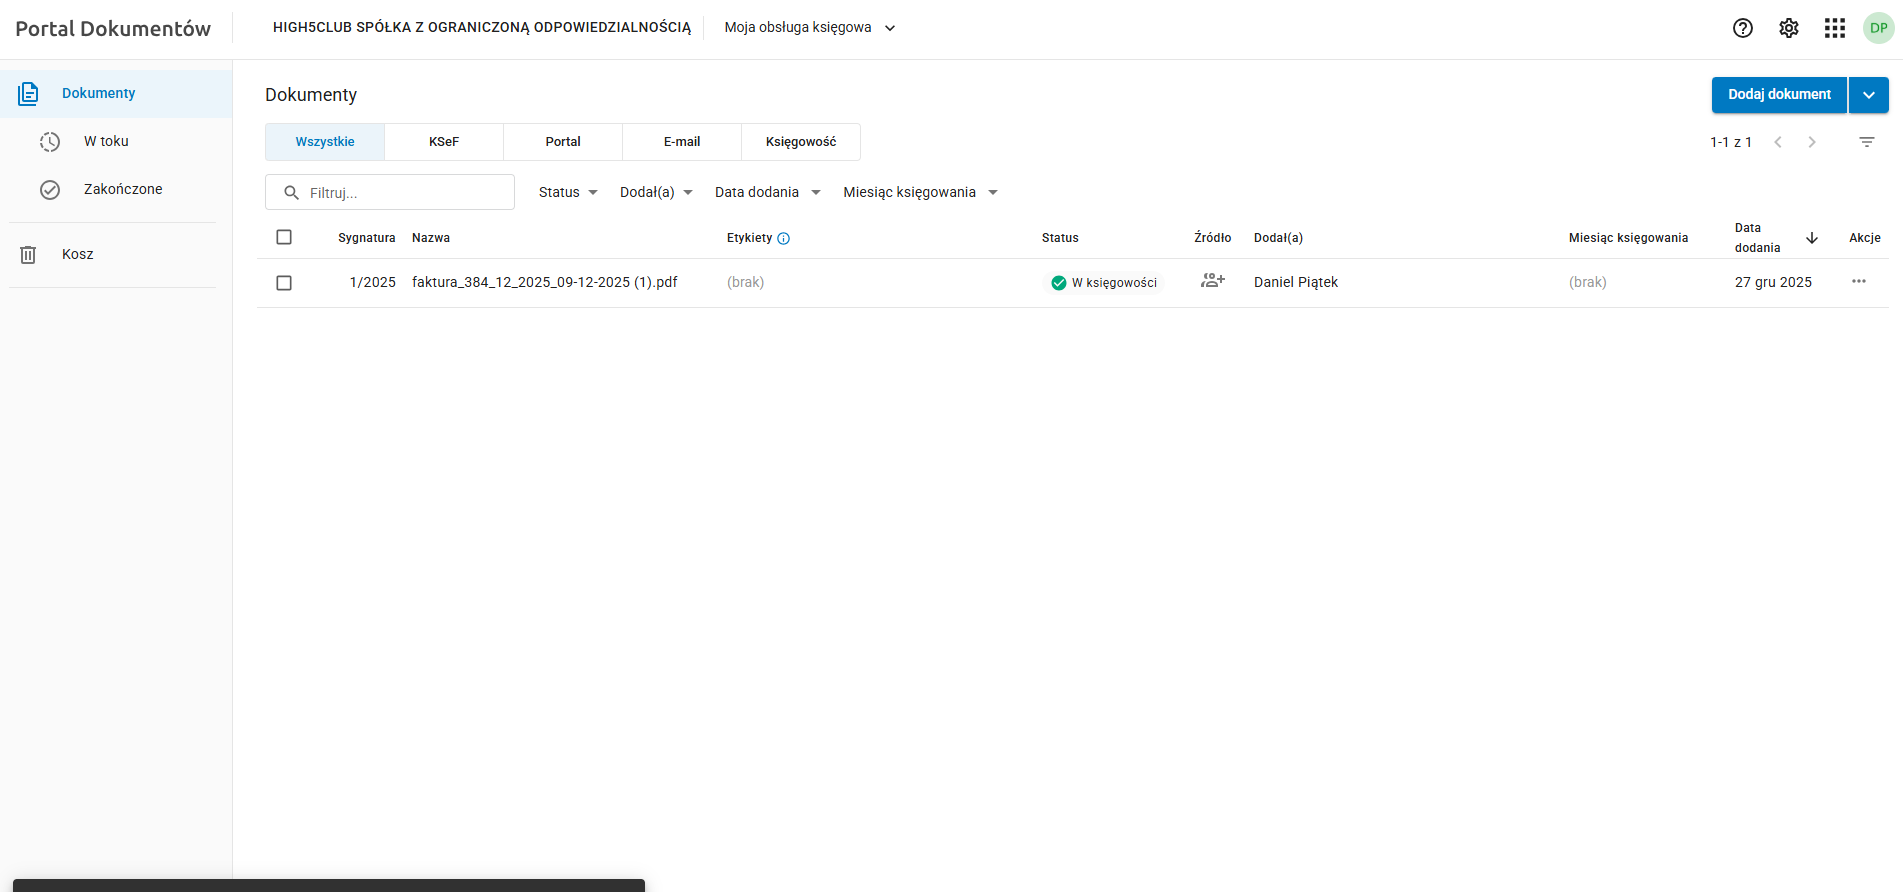1903x892 pixels.
Task: Open the Dodał(a) filter dropdown
Action: [x=656, y=192]
